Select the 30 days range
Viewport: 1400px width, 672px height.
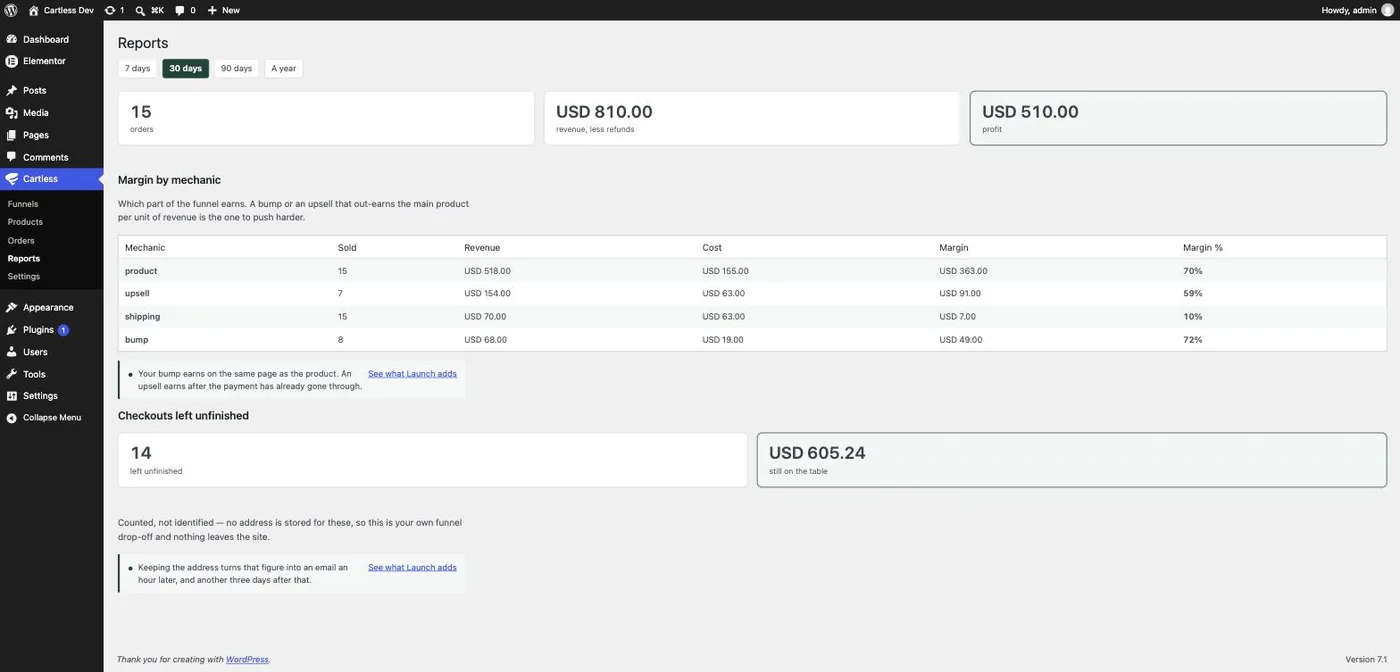[x=185, y=68]
